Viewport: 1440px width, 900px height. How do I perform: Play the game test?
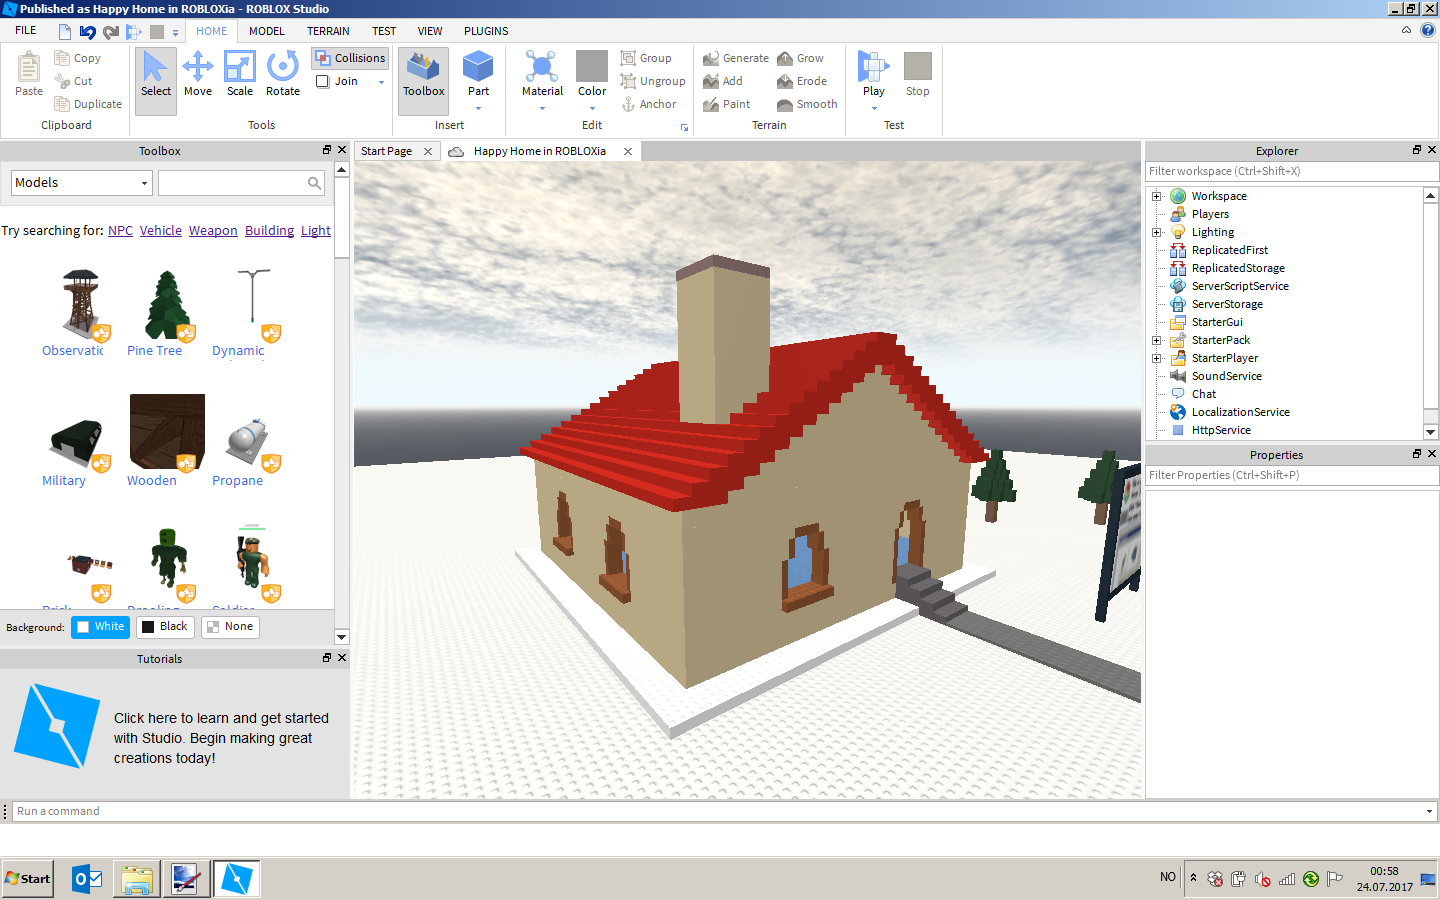click(874, 72)
